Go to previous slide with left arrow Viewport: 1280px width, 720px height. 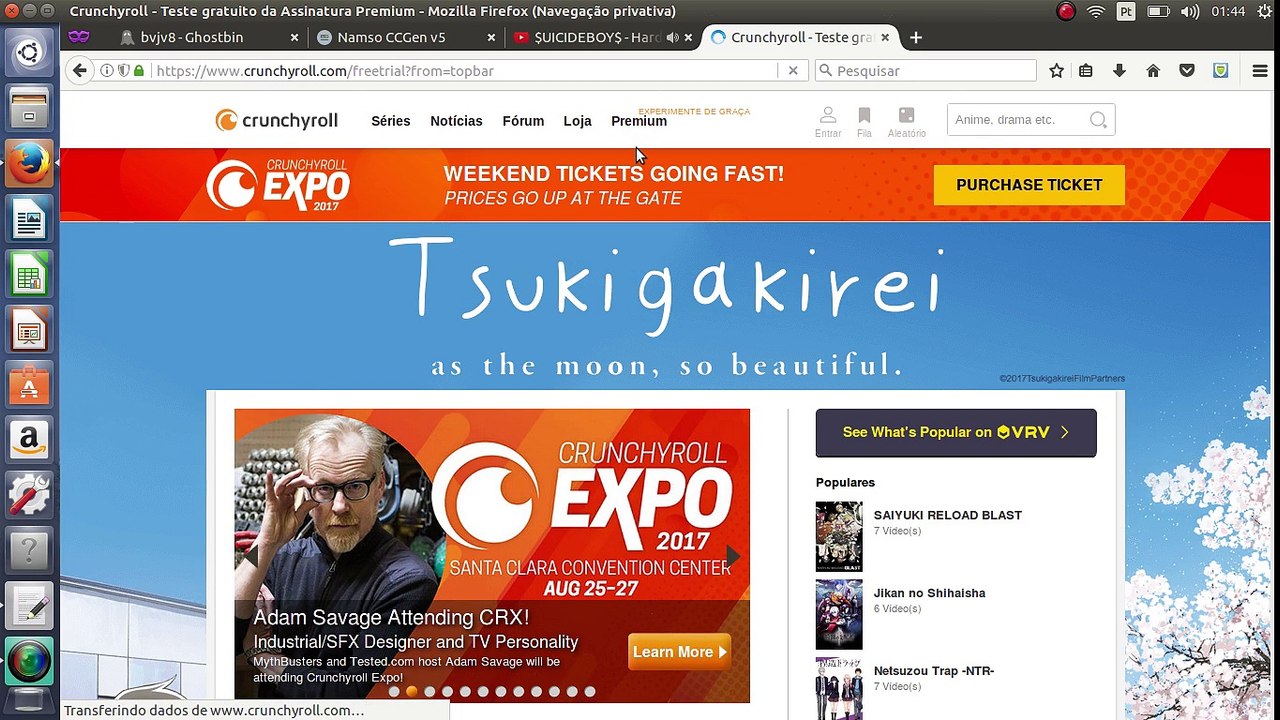point(251,556)
